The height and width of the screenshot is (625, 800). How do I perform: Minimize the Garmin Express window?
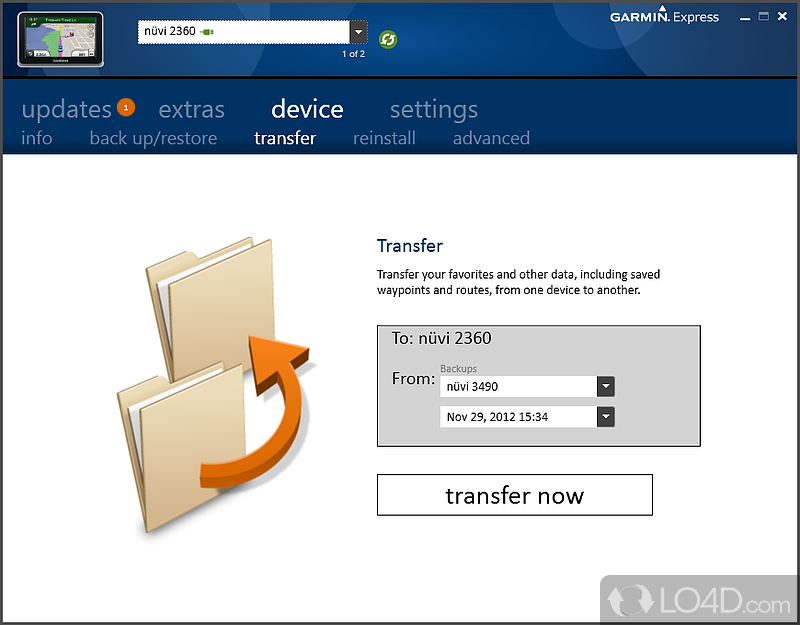tap(745, 17)
